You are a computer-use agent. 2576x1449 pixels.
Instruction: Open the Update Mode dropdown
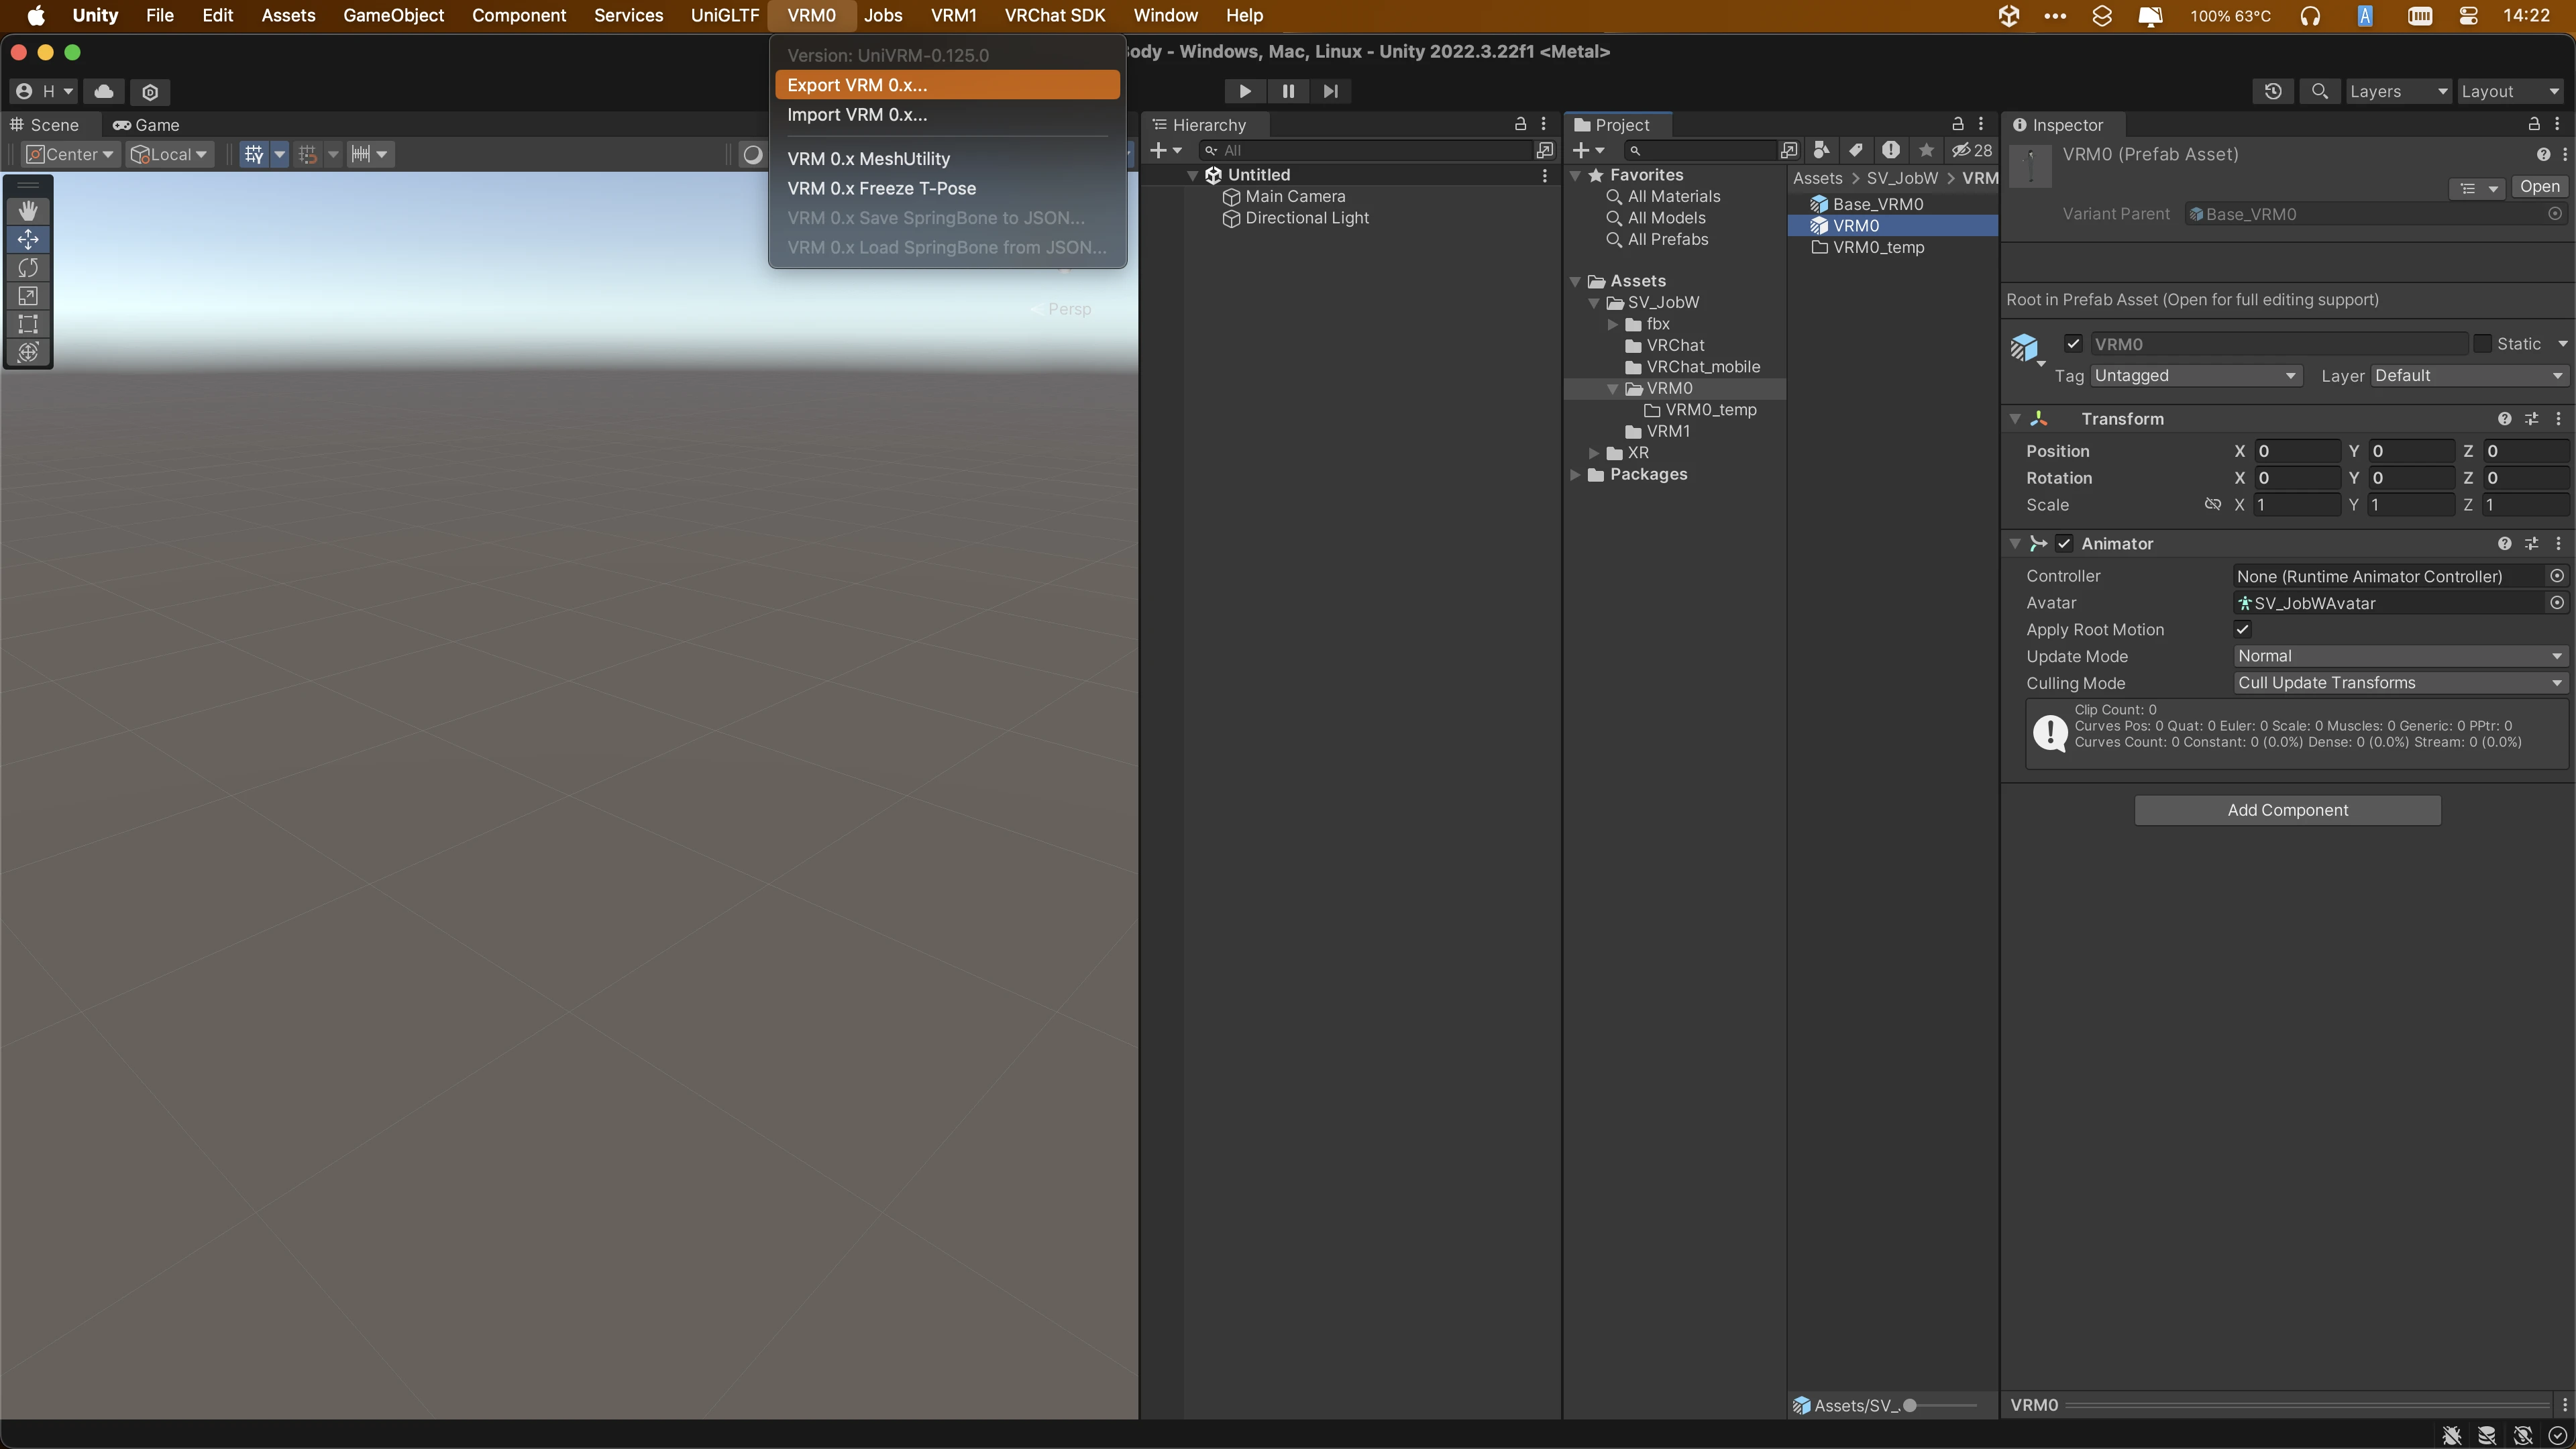(2398, 655)
